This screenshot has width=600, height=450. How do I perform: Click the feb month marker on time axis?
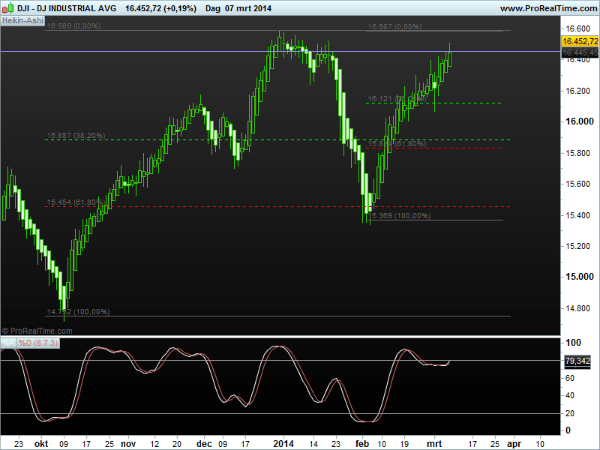coord(362,444)
